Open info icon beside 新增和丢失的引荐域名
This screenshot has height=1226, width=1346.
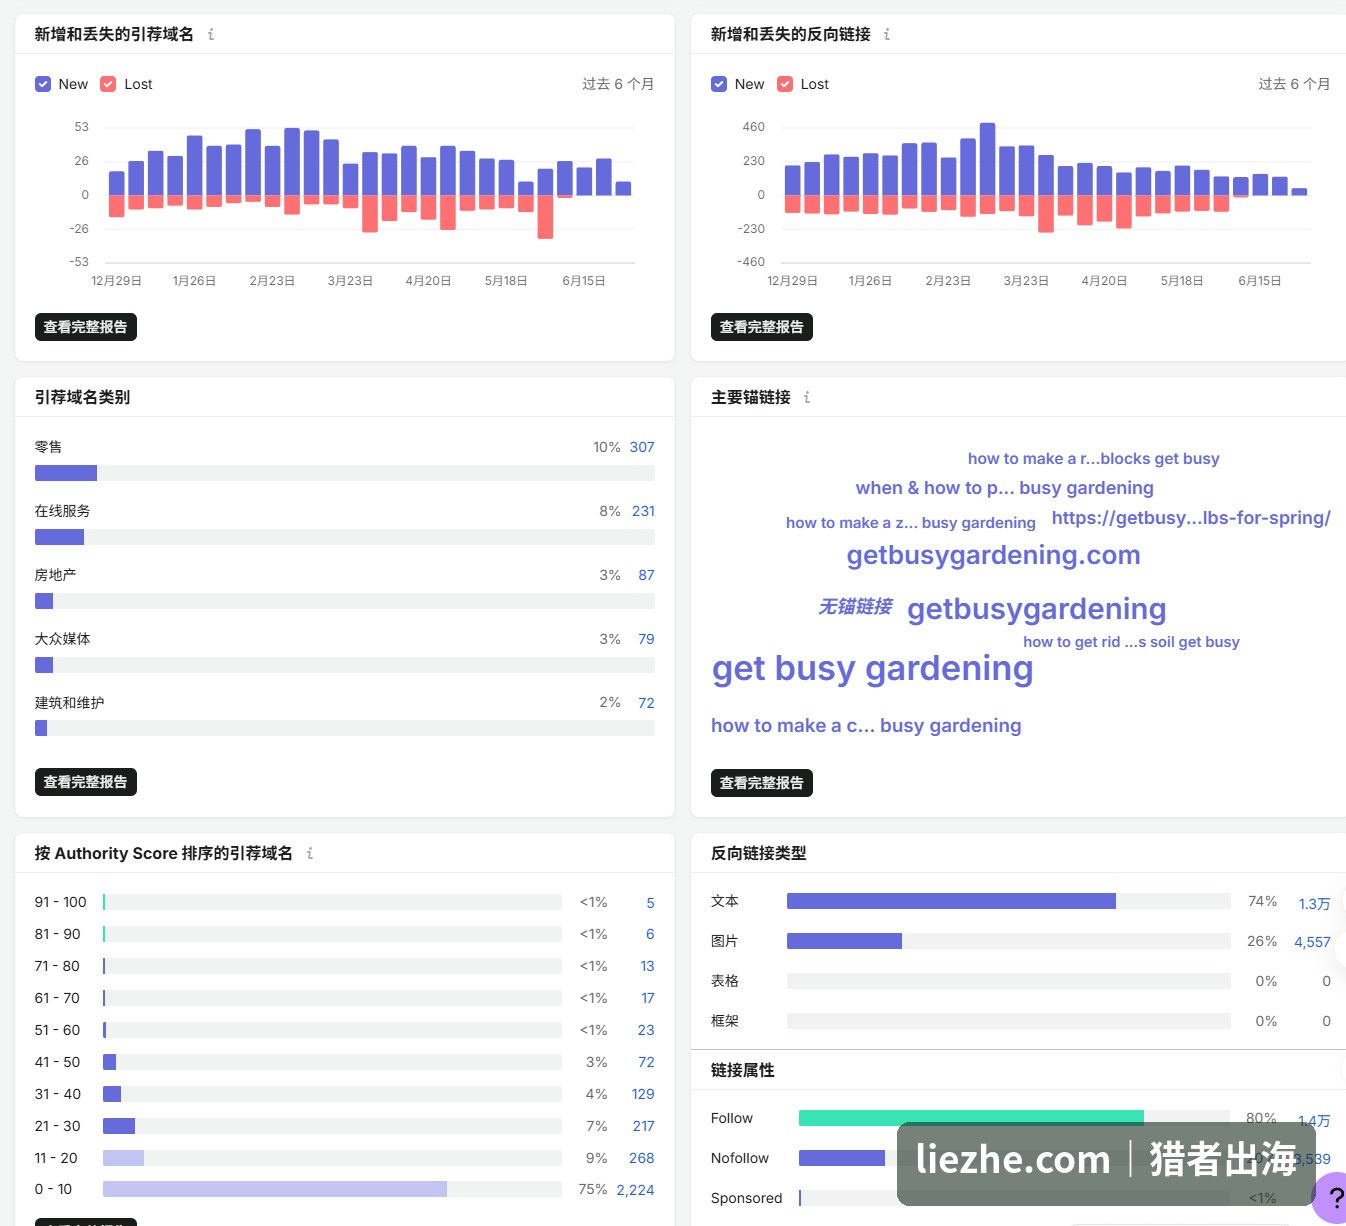(x=211, y=34)
